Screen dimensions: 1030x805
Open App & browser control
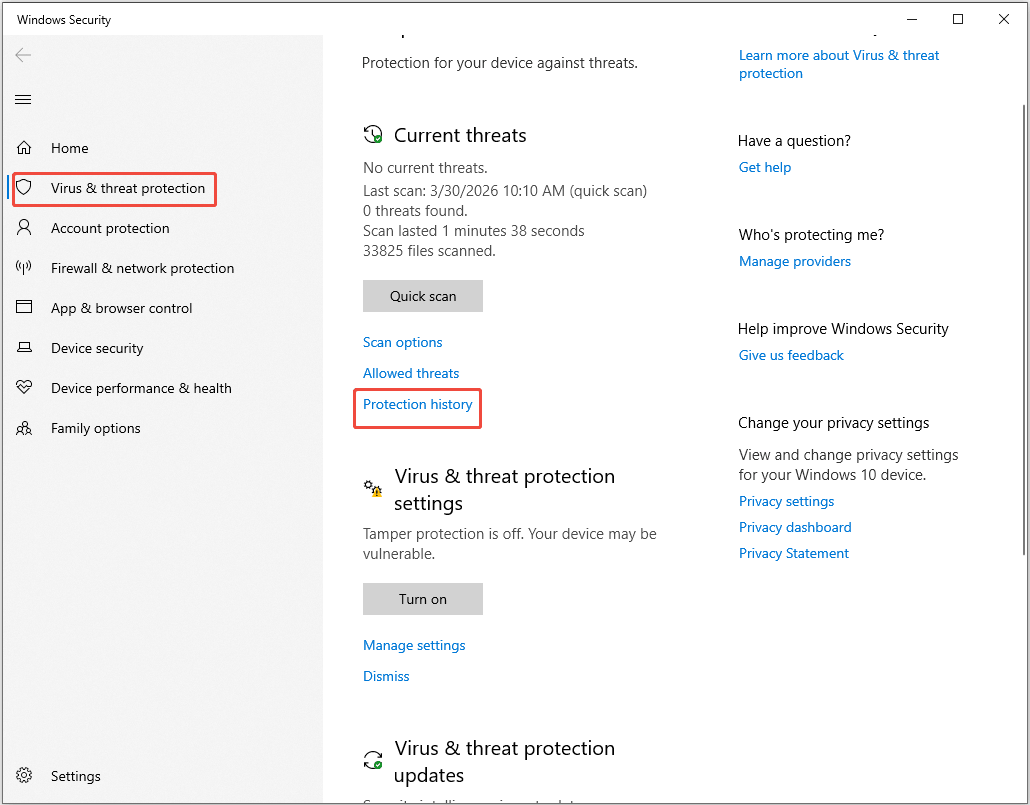click(122, 309)
